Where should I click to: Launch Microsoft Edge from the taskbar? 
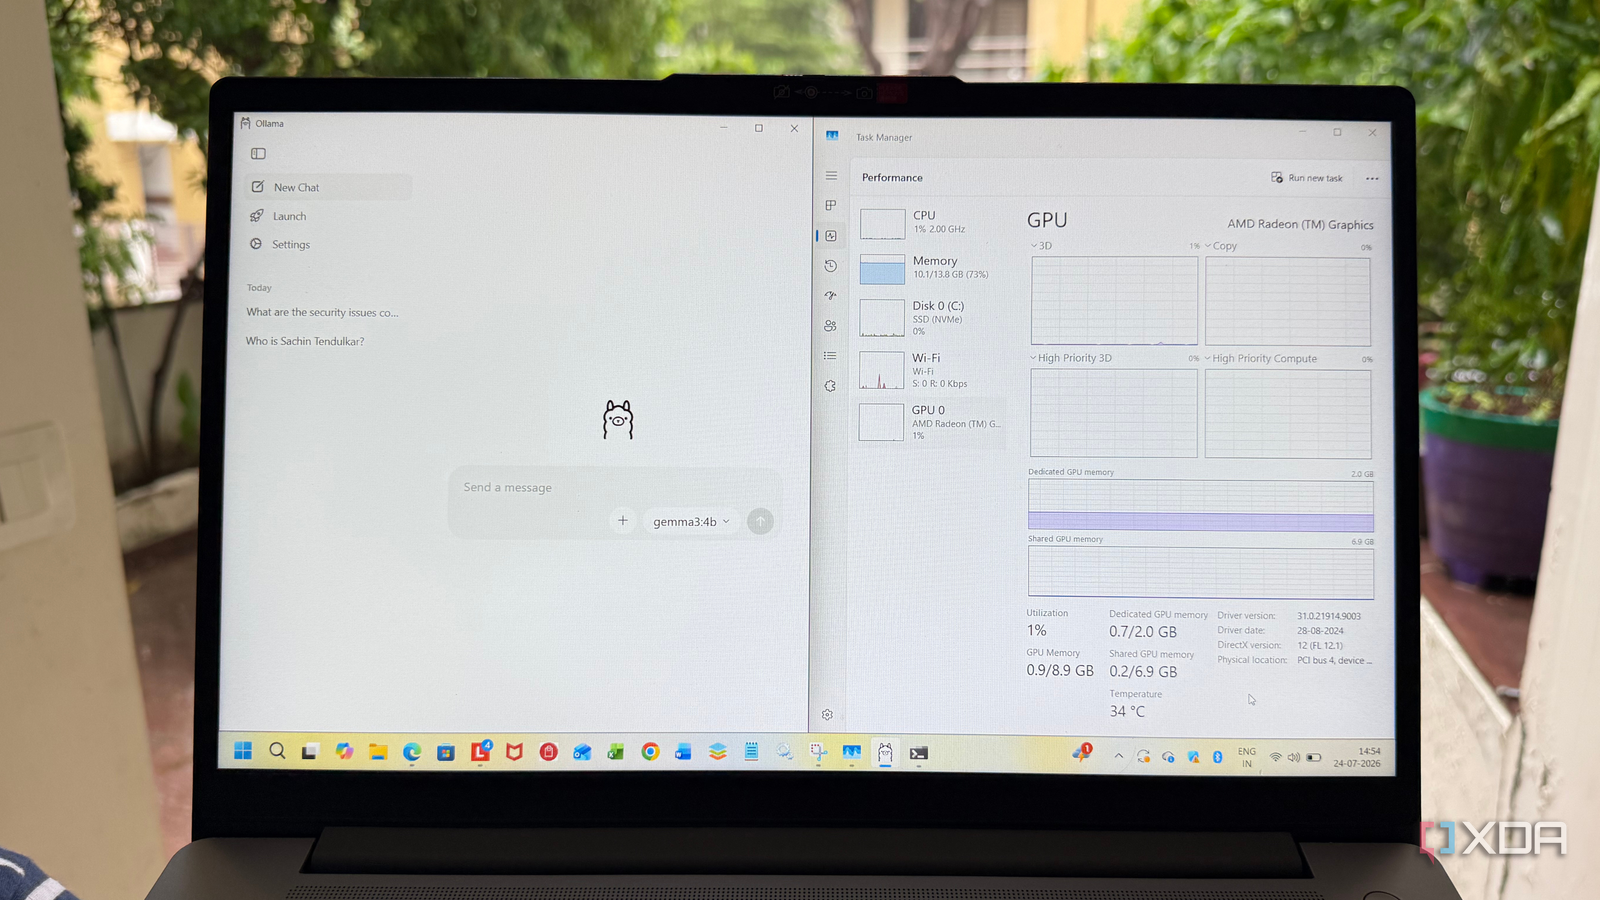pos(412,751)
